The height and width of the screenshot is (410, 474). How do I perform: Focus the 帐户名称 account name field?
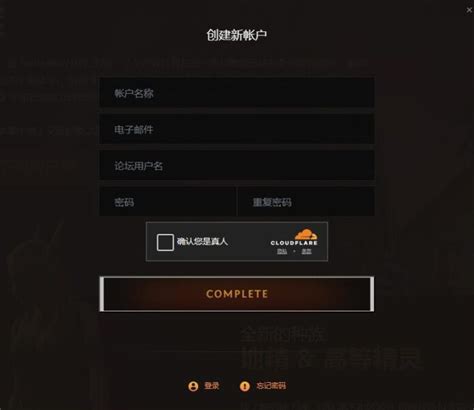point(237,93)
